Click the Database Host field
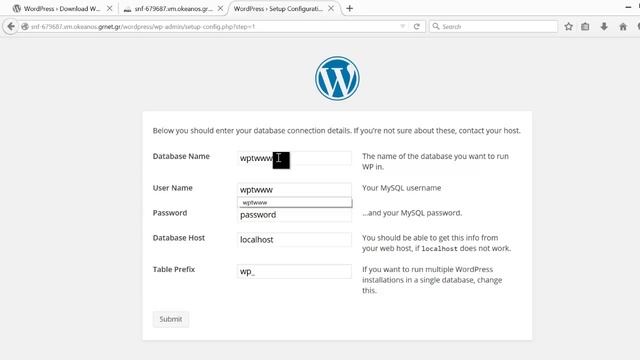The width and height of the screenshot is (640, 360). 294,240
